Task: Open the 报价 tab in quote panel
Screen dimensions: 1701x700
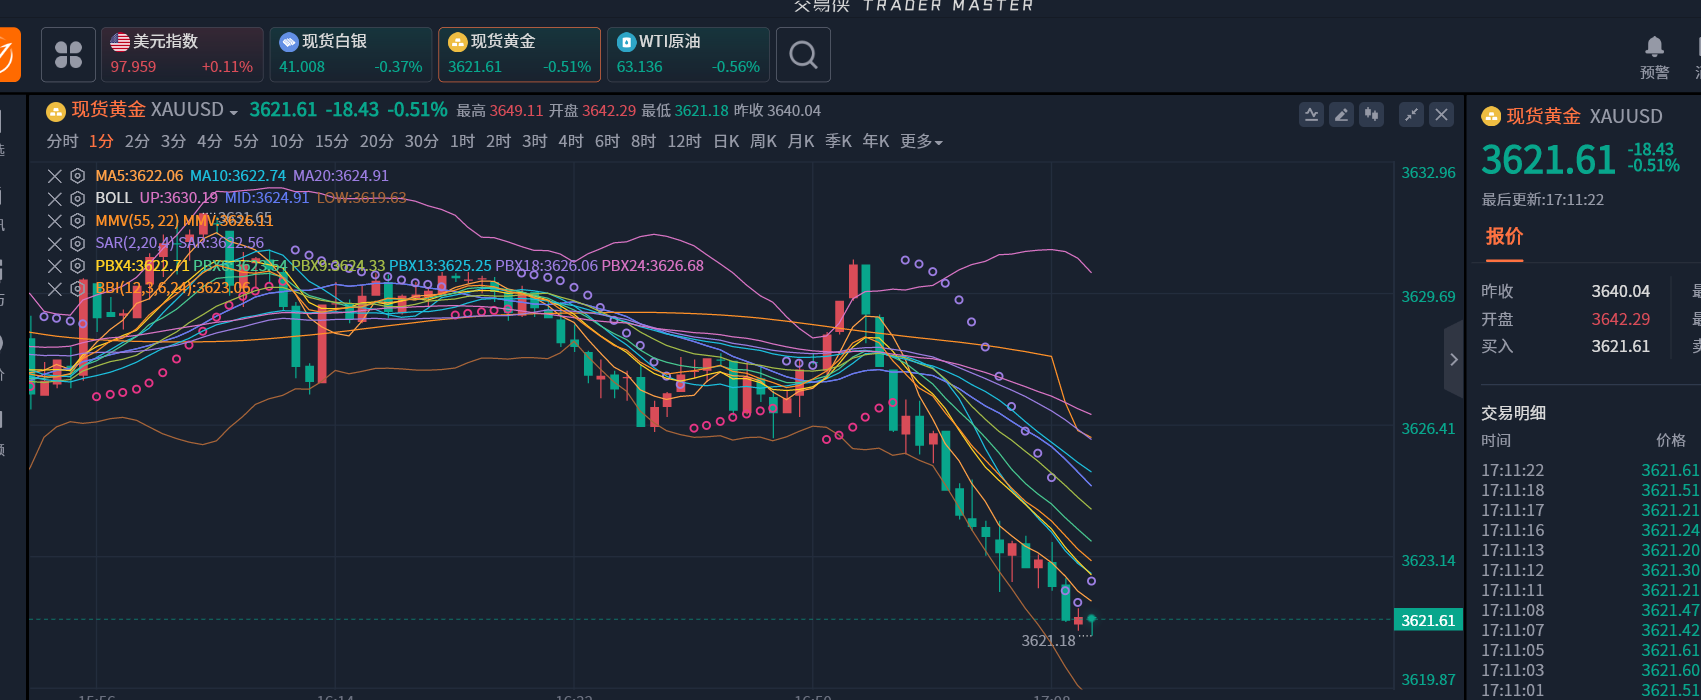Action: pyautogui.click(x=1504, y=237)
